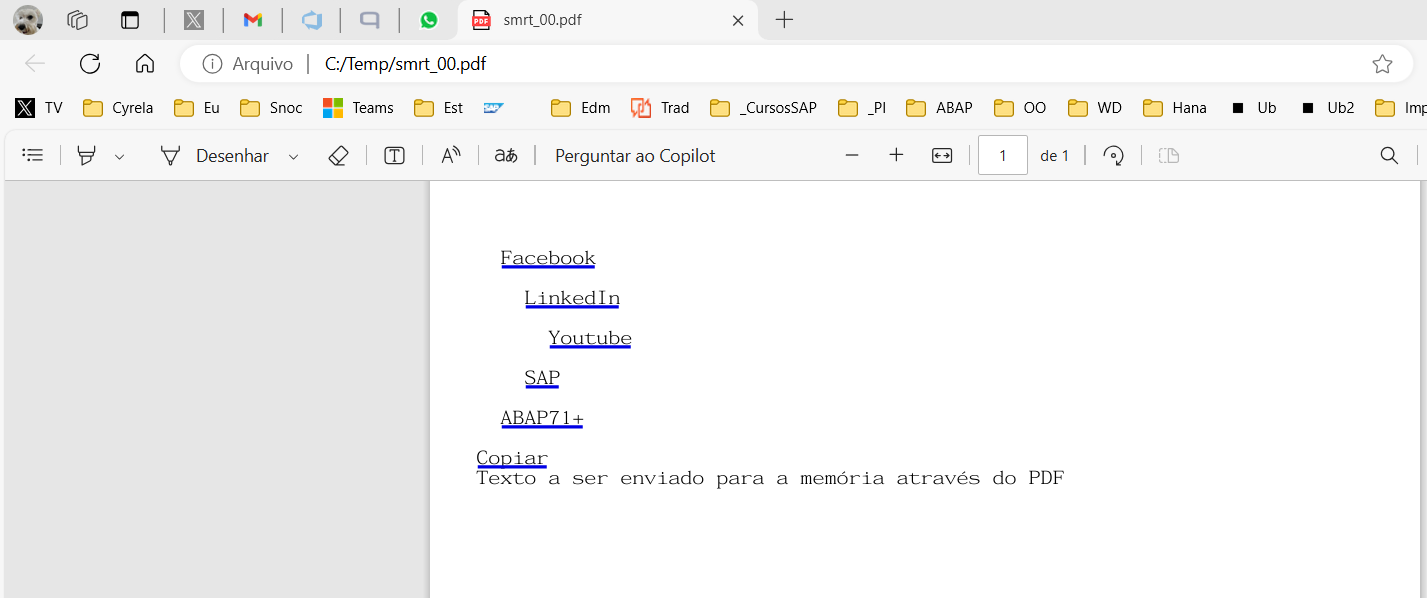Click the Copiar link in the PDF
This screenshot has width=1427, height=598.
click(x=512, y=458)
